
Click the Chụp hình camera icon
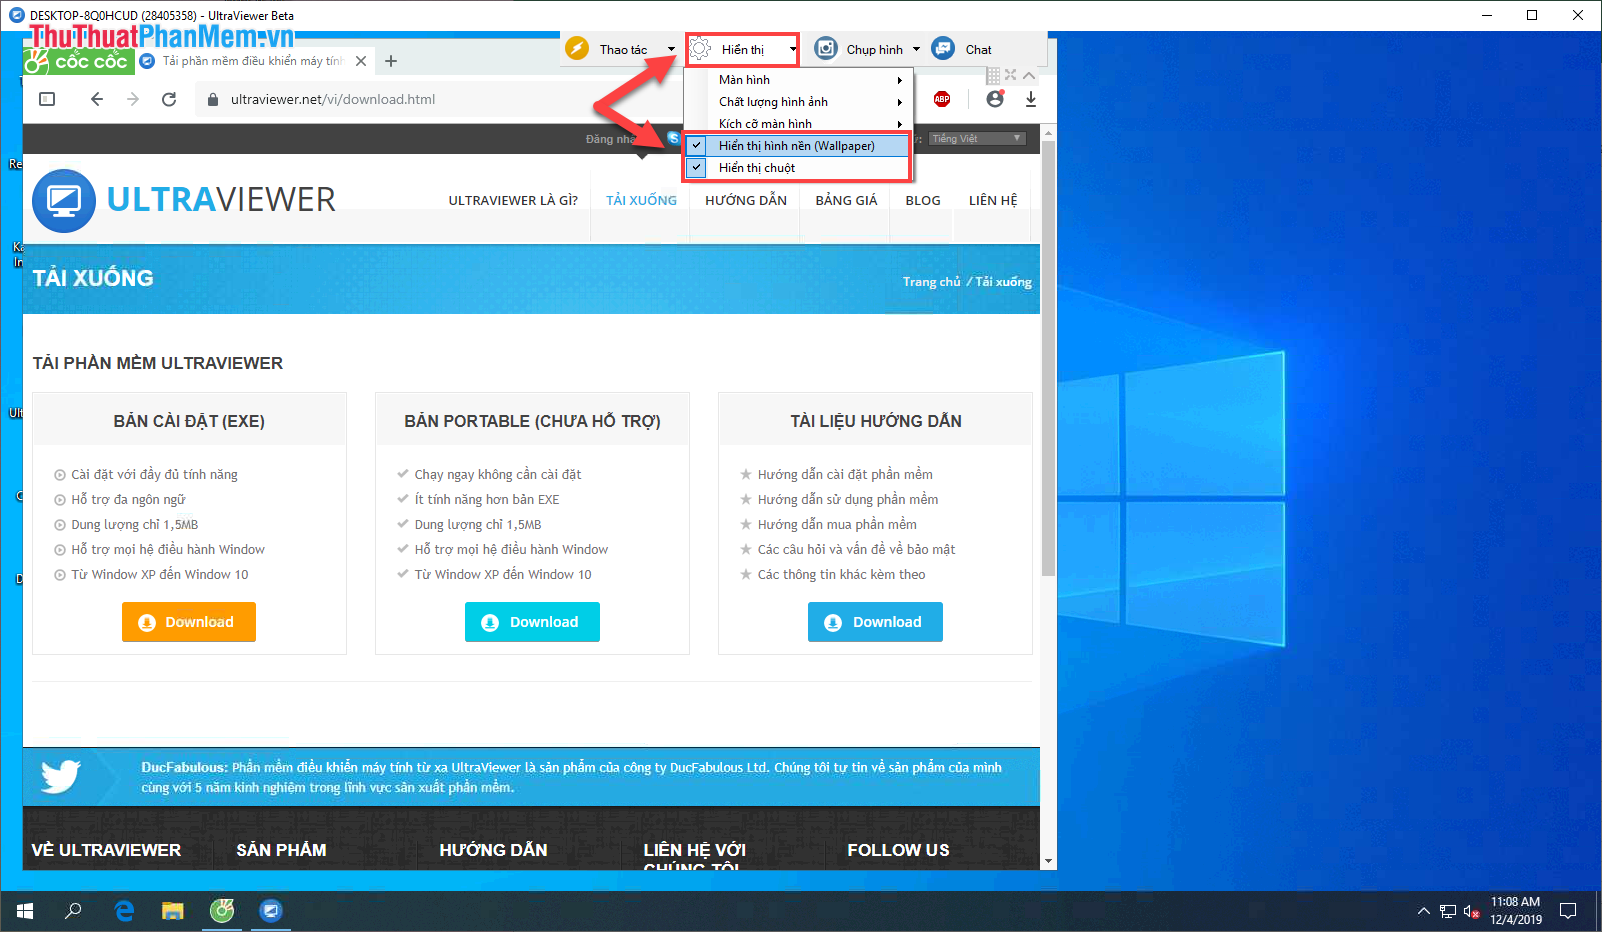coord(826,48)
